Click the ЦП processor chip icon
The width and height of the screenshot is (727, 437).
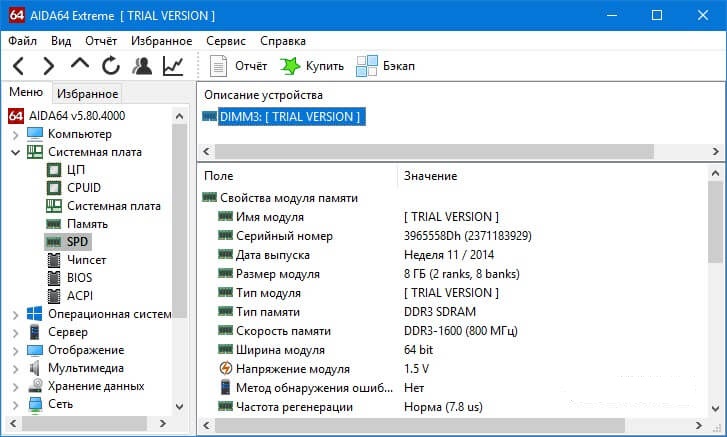[54, 170]
